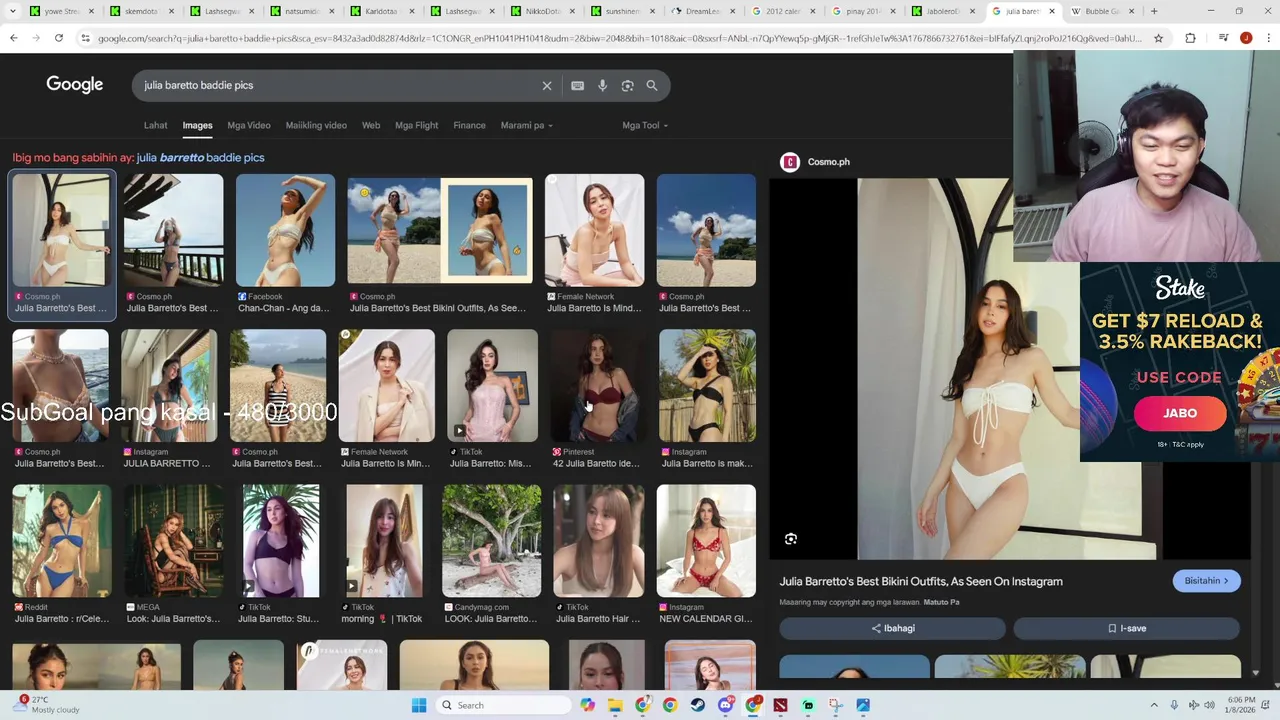This screenshot has width=1280, height=720.
Task: Click the JABO code button in Stake ad
Action: click(x=1180, y=413)
